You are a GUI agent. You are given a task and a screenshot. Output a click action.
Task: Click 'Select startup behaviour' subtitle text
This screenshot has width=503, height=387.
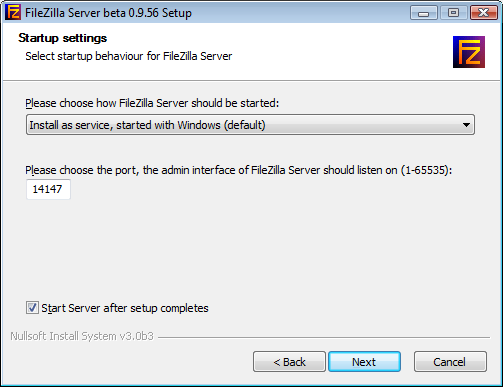[129, 56]
